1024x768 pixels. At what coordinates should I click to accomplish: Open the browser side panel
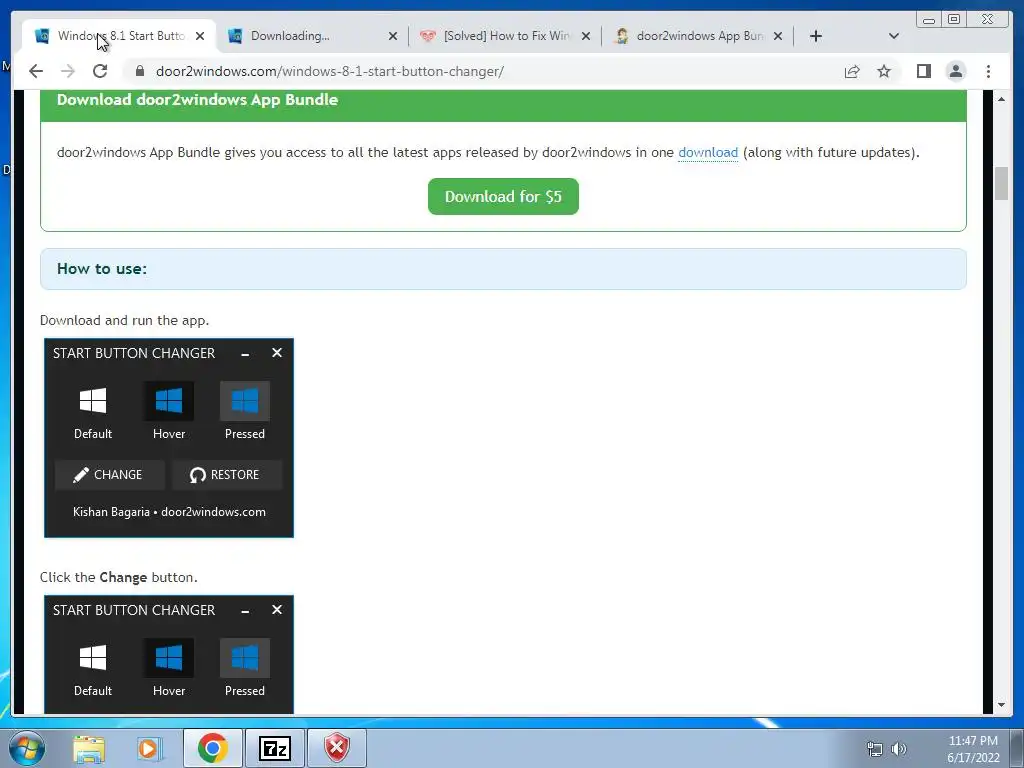pos(923,71)
